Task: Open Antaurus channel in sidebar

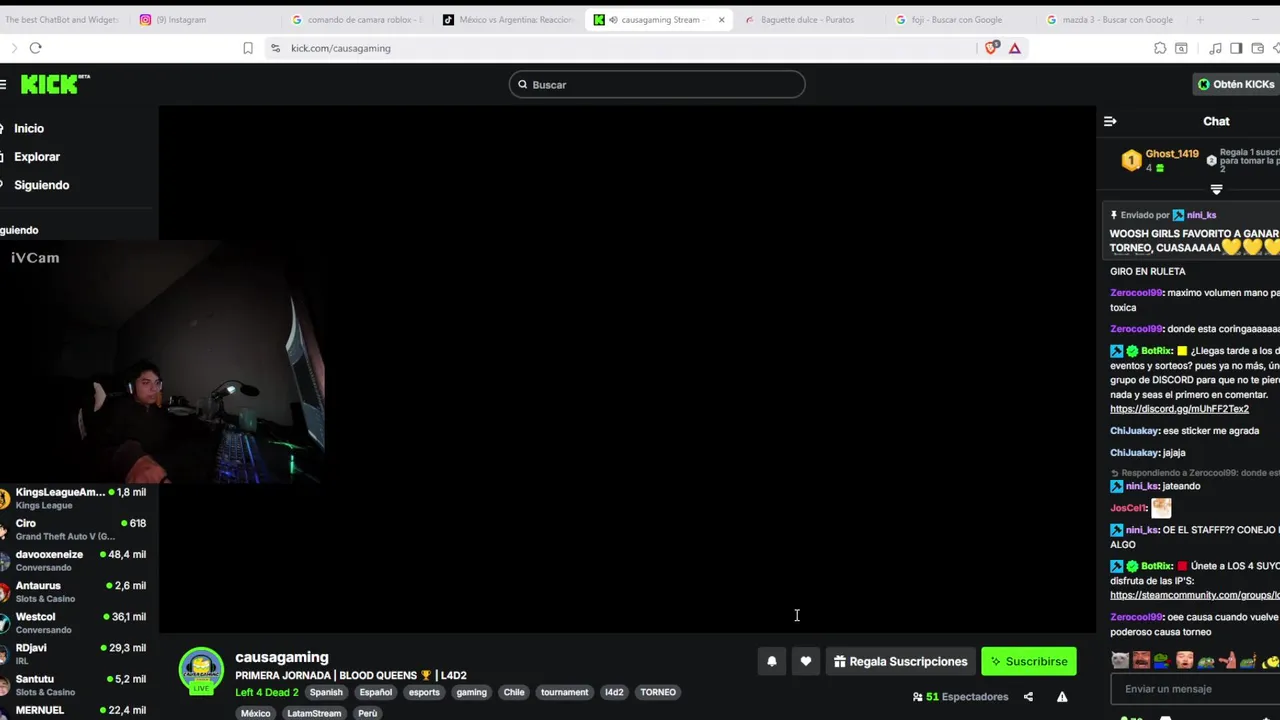Action: 77,591
